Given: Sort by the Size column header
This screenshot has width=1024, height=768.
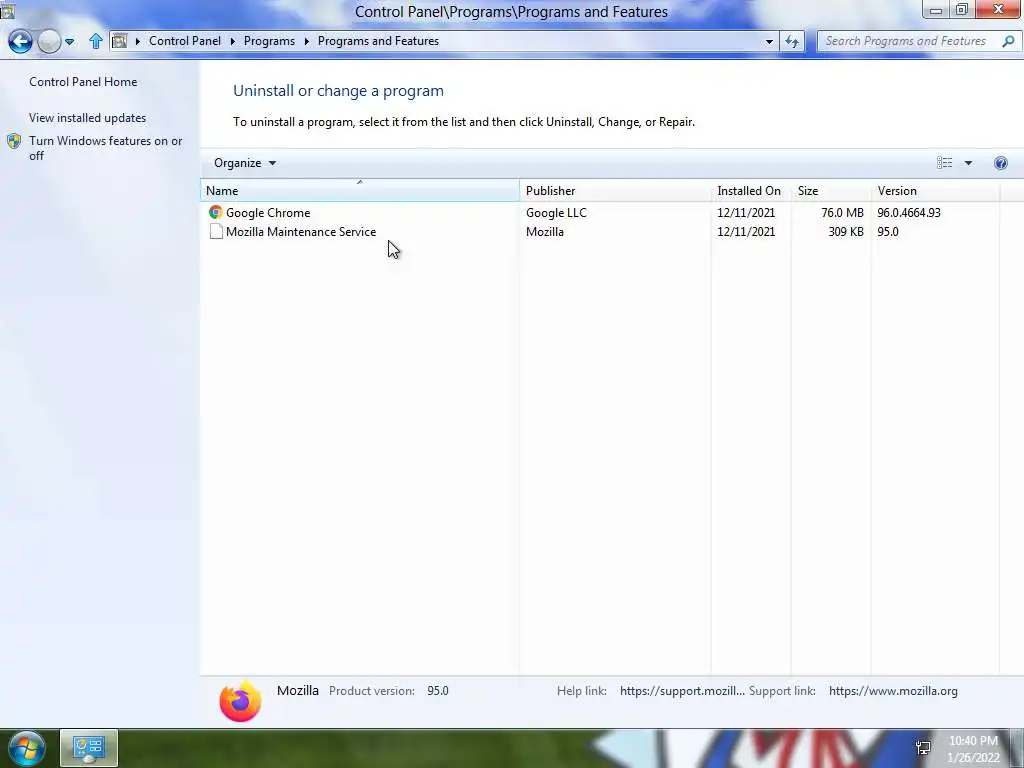Looking at the screenshot, I should coord(830,191).
